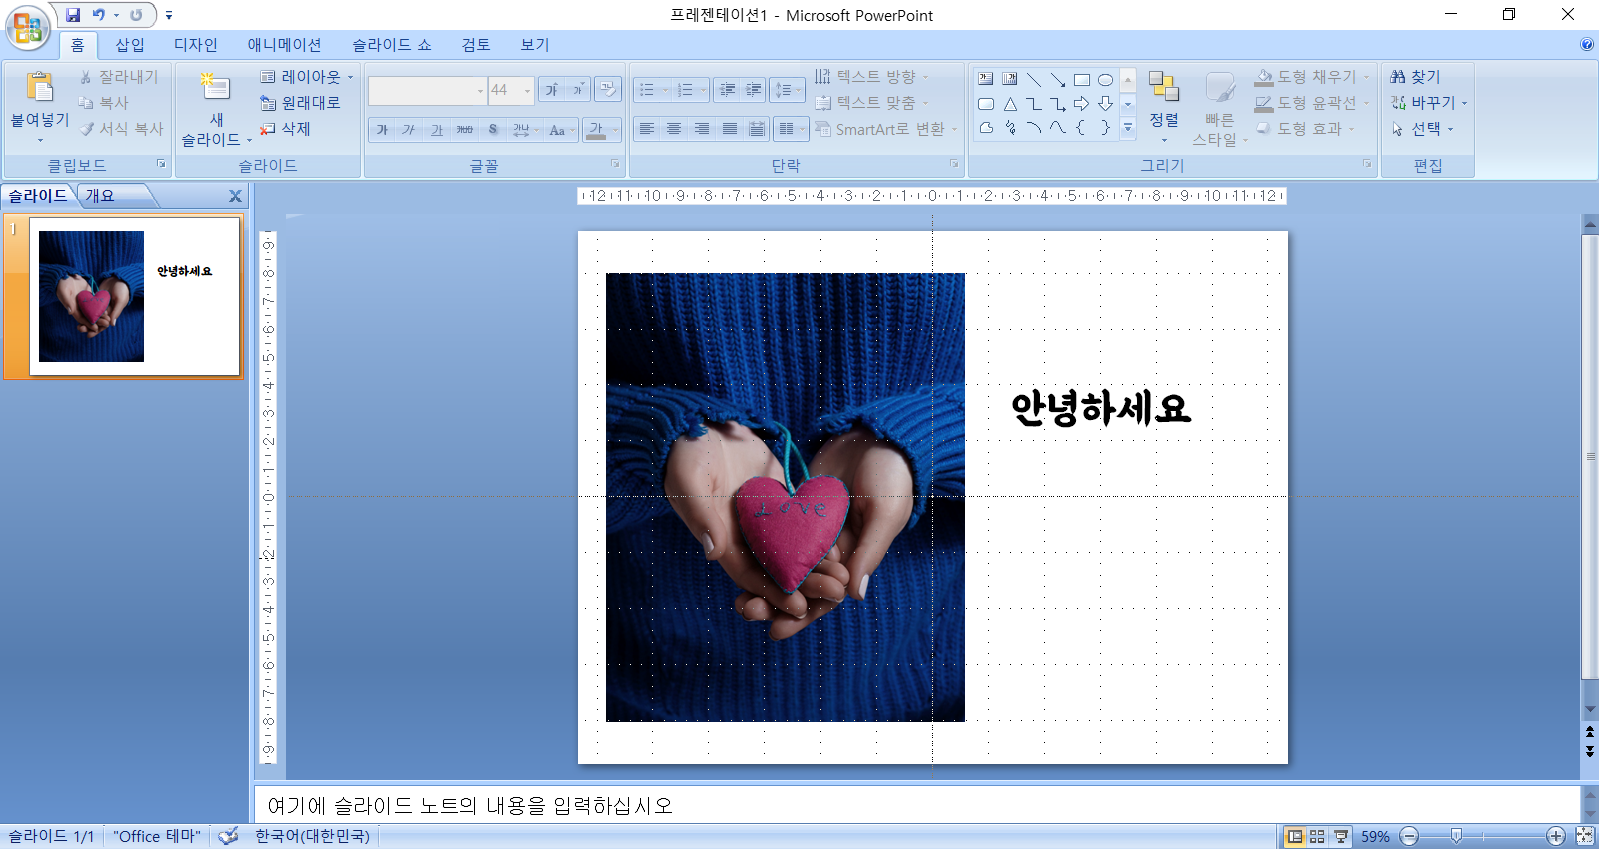This screenshot has width=1599, height=849.
Task: Open the font size 44 dropdown
Action: (527, 91)
